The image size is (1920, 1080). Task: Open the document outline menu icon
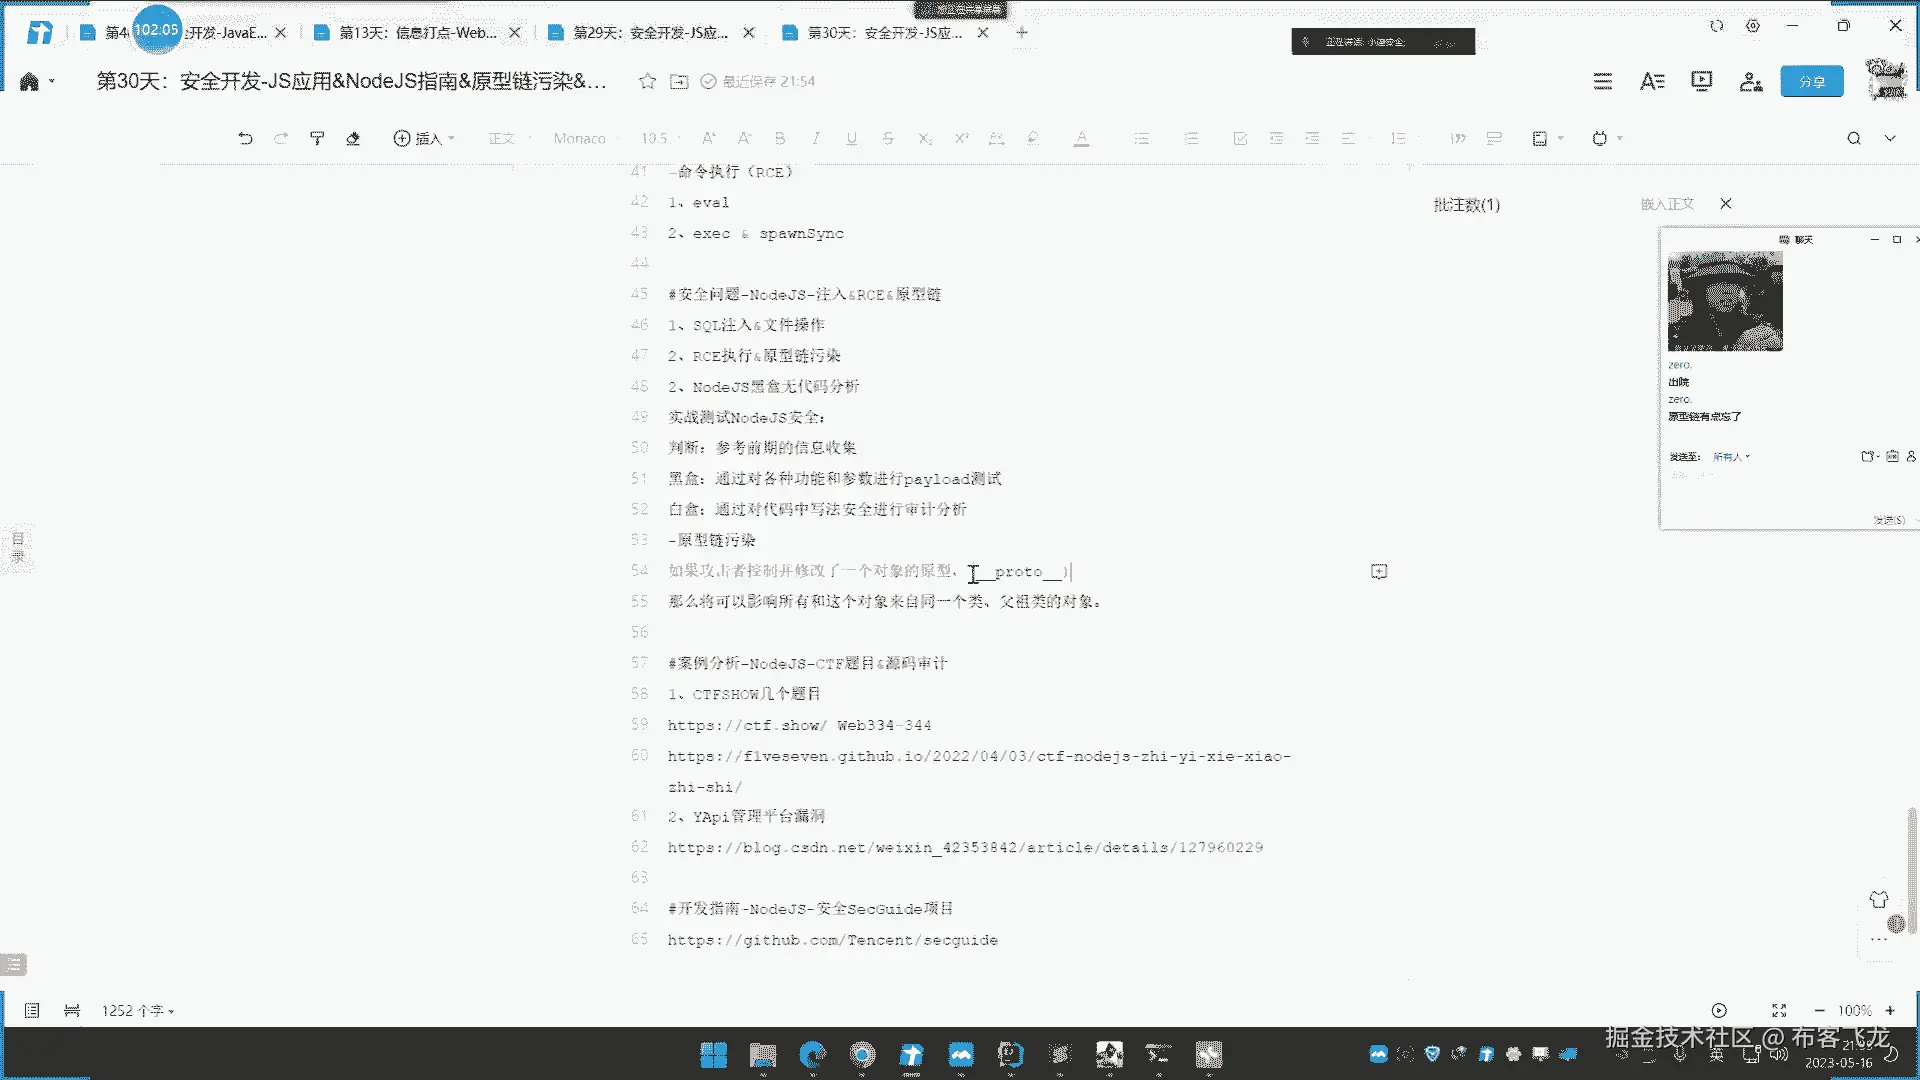coord(1602,81)
